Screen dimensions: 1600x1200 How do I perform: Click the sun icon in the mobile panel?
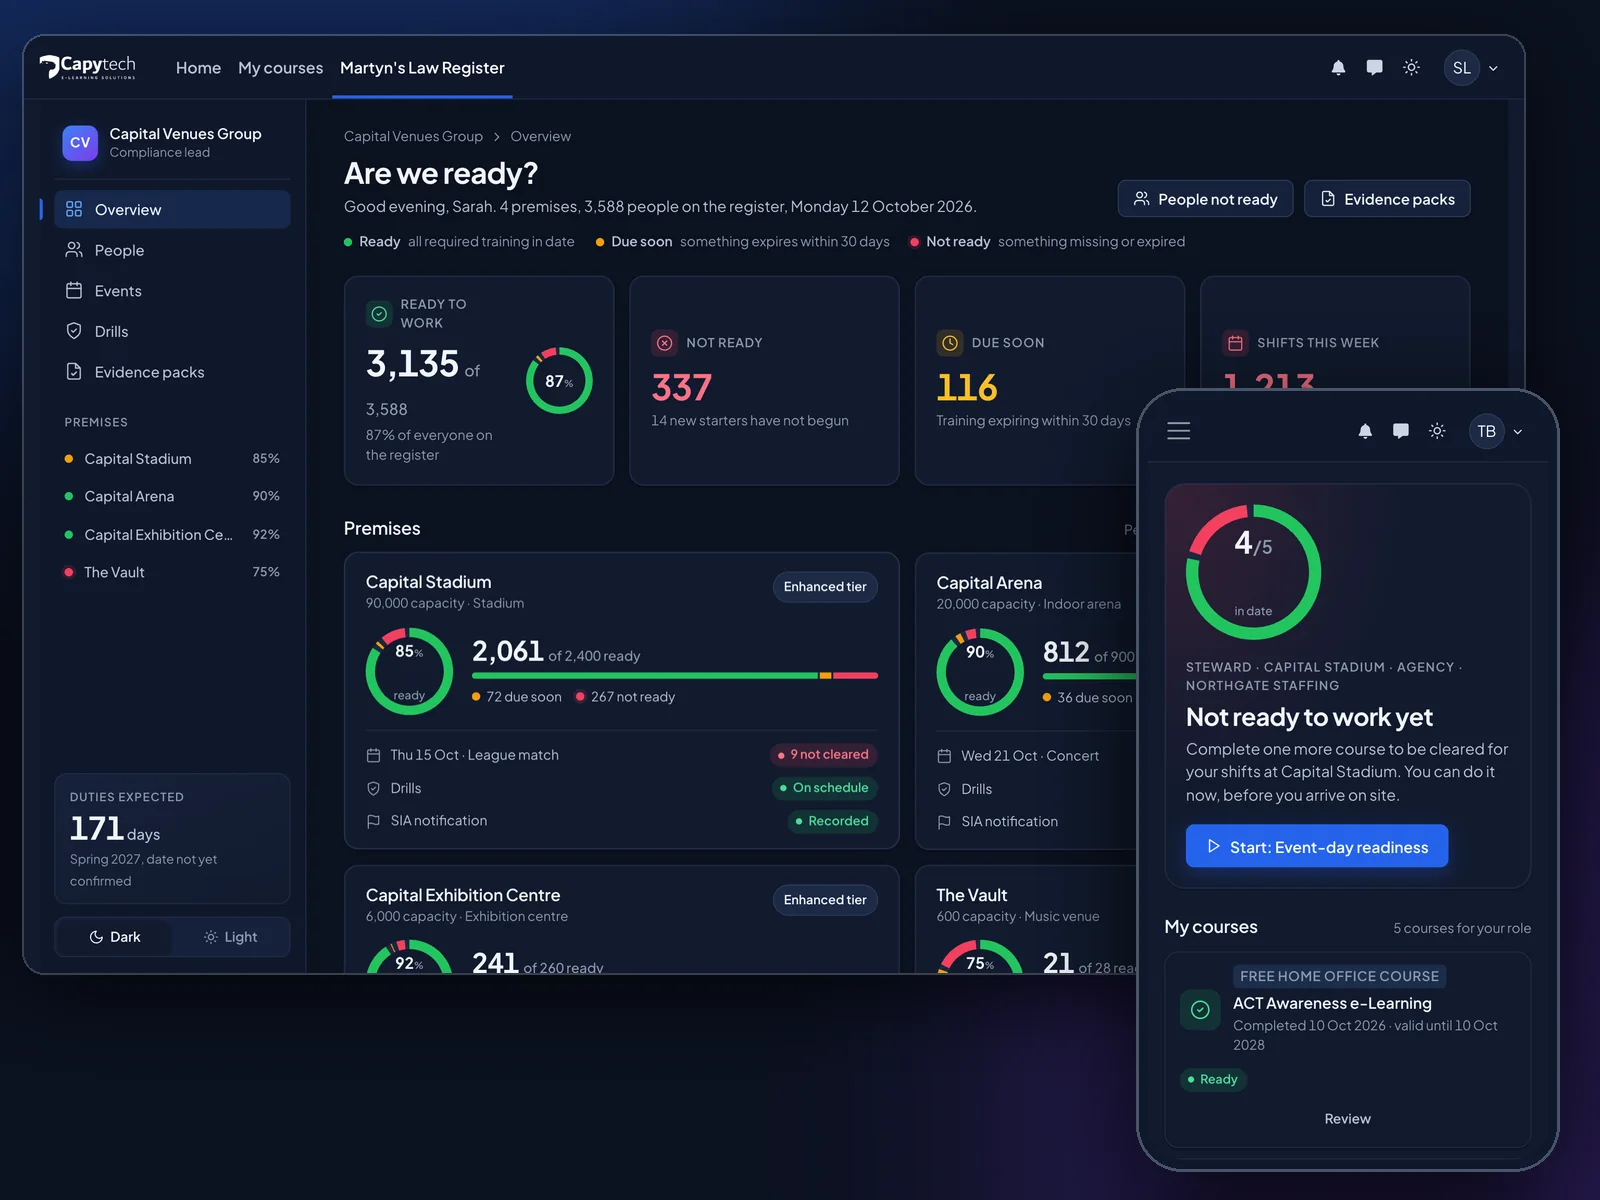tap(1437, 431)
